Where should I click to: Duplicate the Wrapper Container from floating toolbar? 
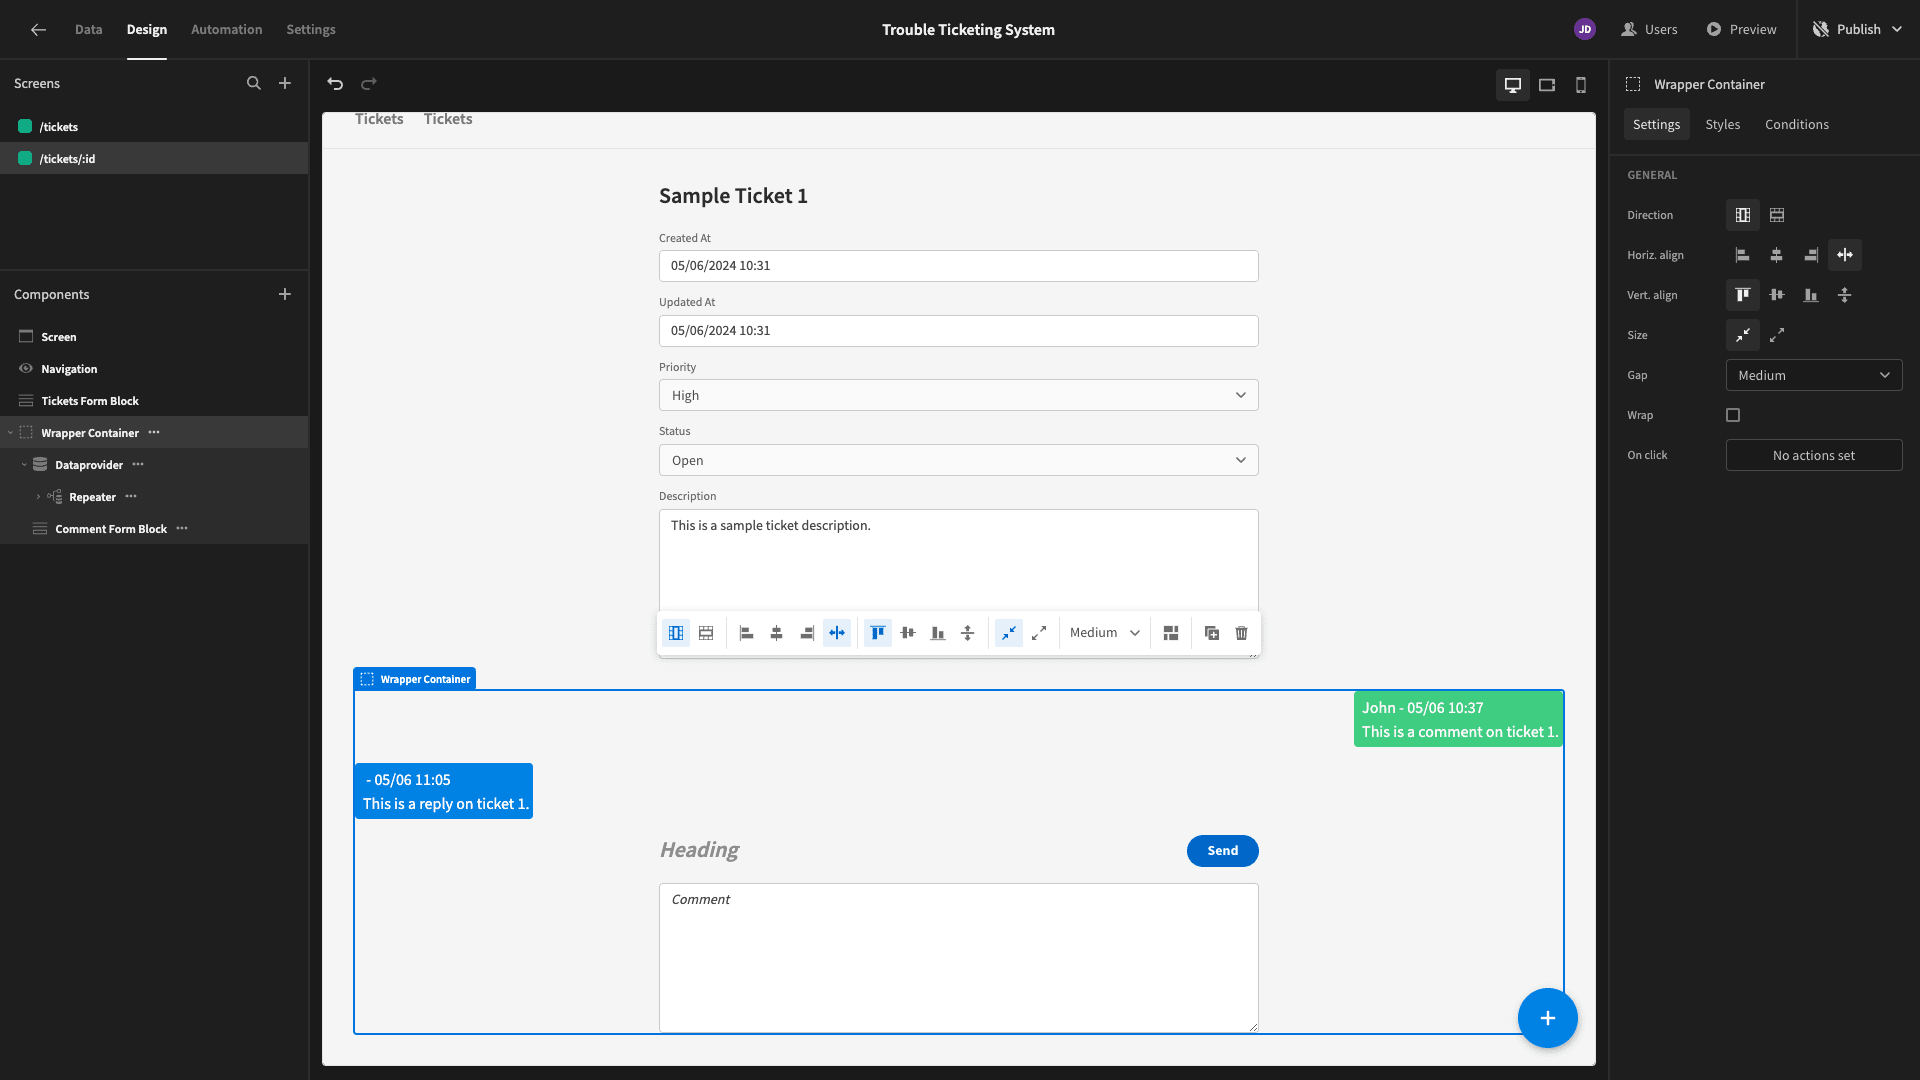click(1212, 633)
